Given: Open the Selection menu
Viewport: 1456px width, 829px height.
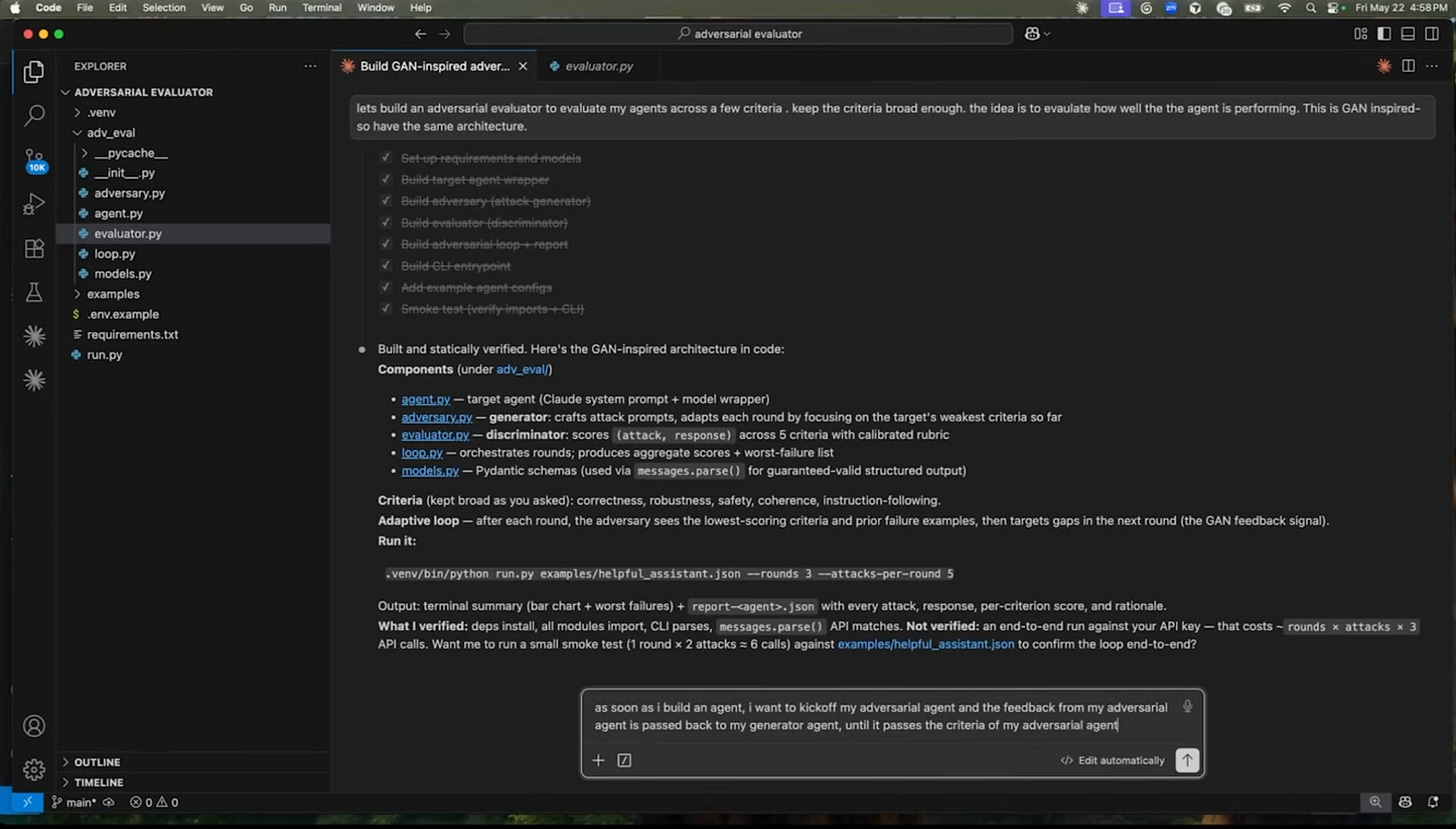Looking at the screenshot, I should pos(164,8).
